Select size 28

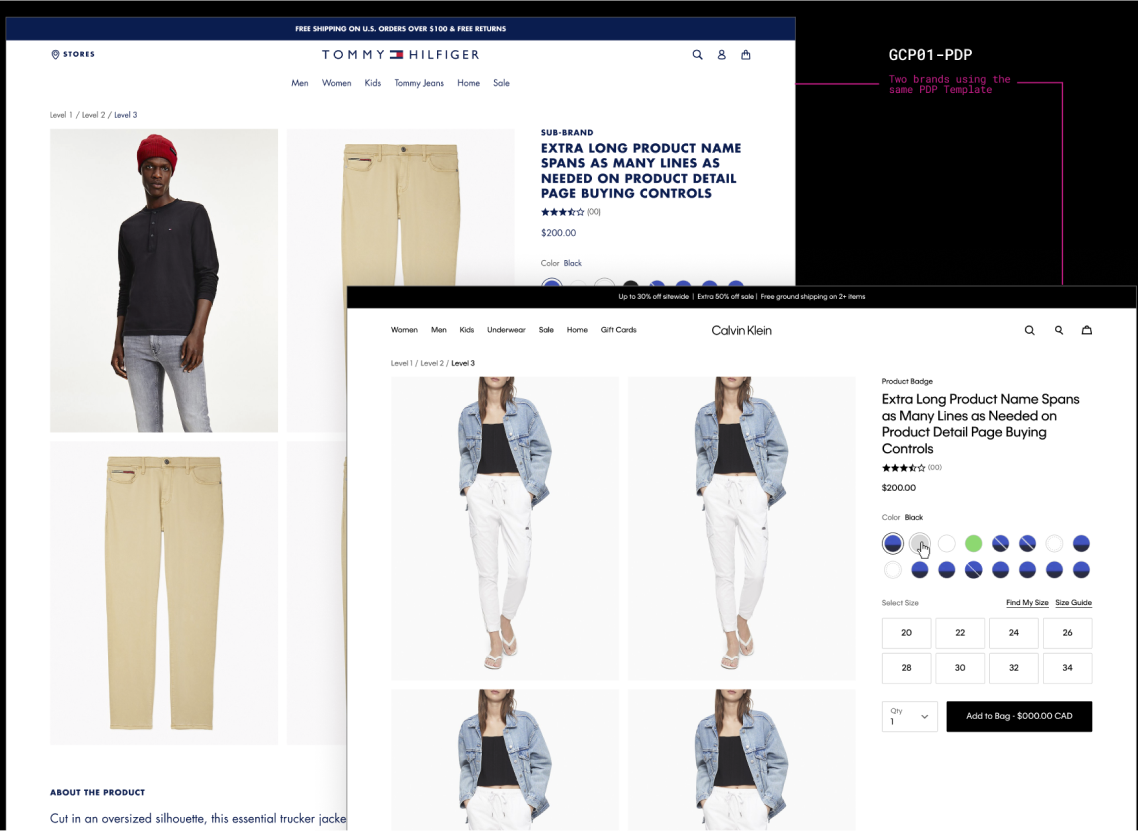click(x=906, y=668)
